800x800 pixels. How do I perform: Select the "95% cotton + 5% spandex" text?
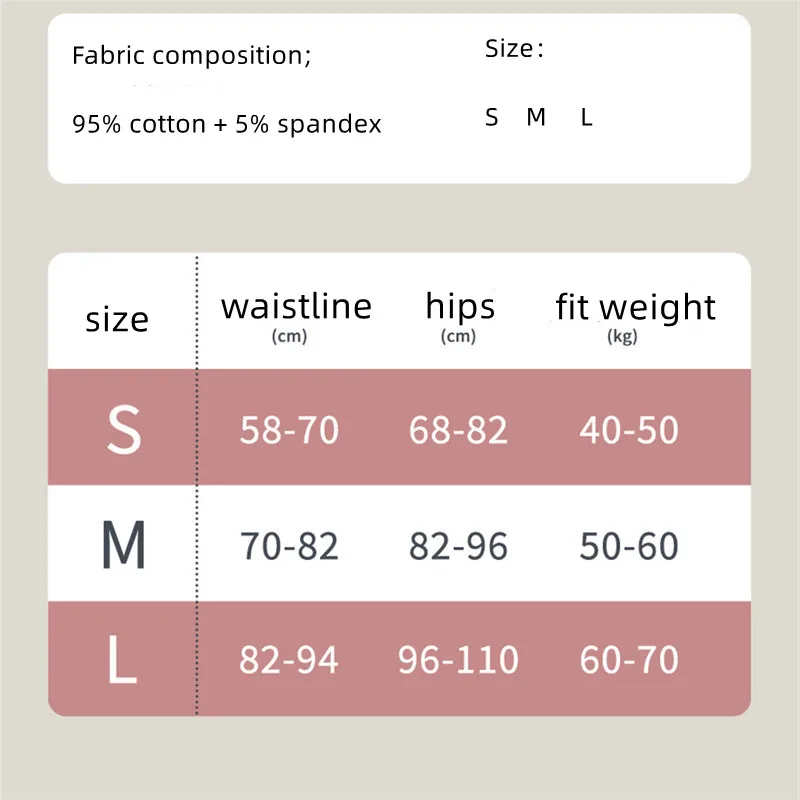(x=227, y=125)
